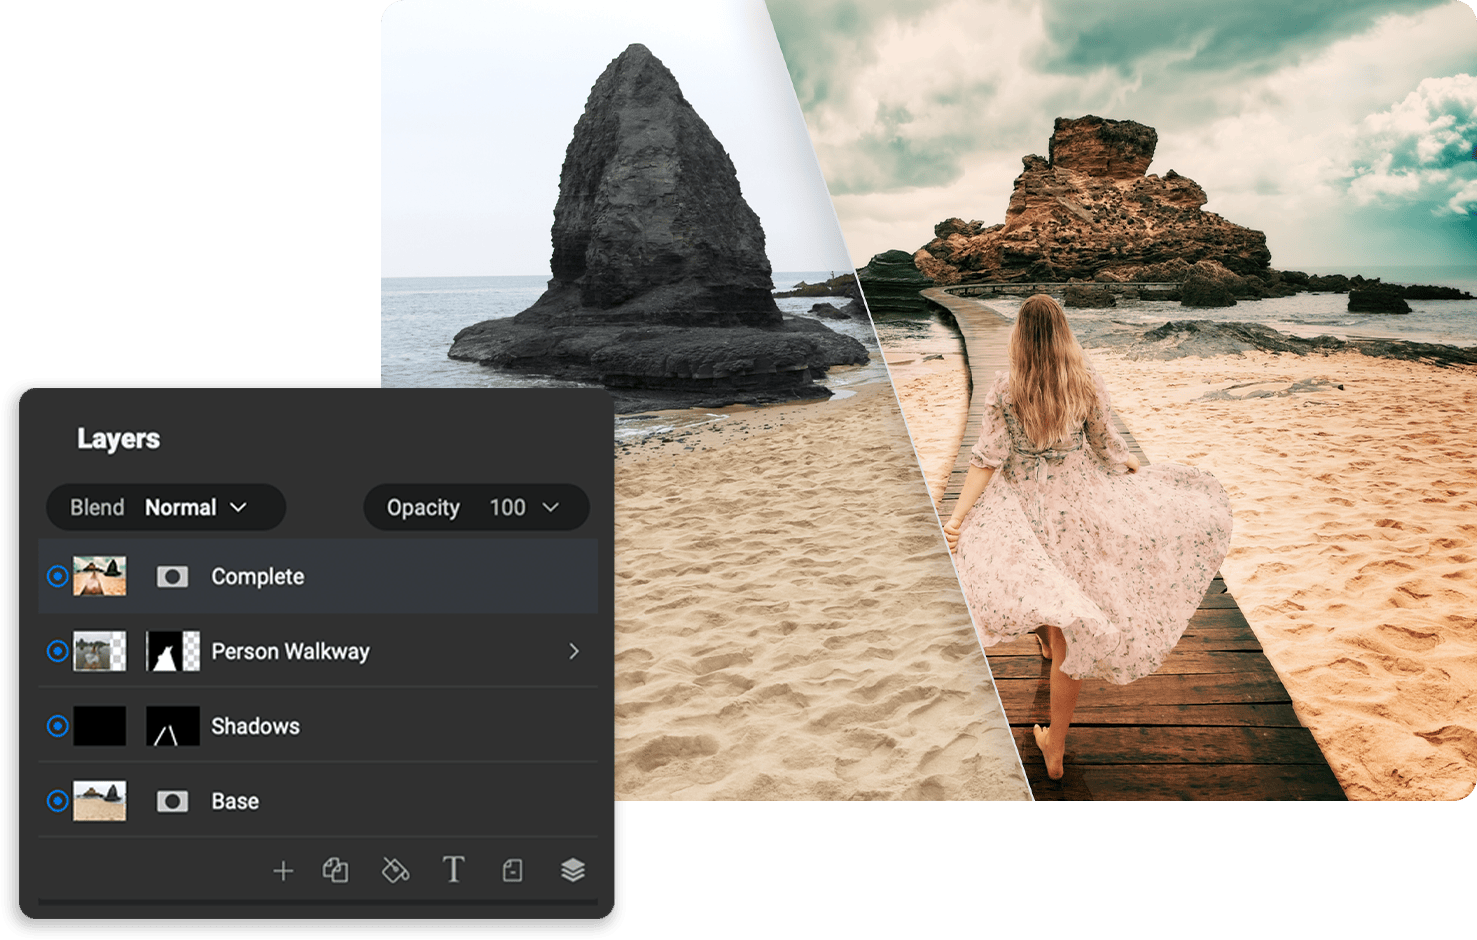Click the Layers panel title

[119, 438]
